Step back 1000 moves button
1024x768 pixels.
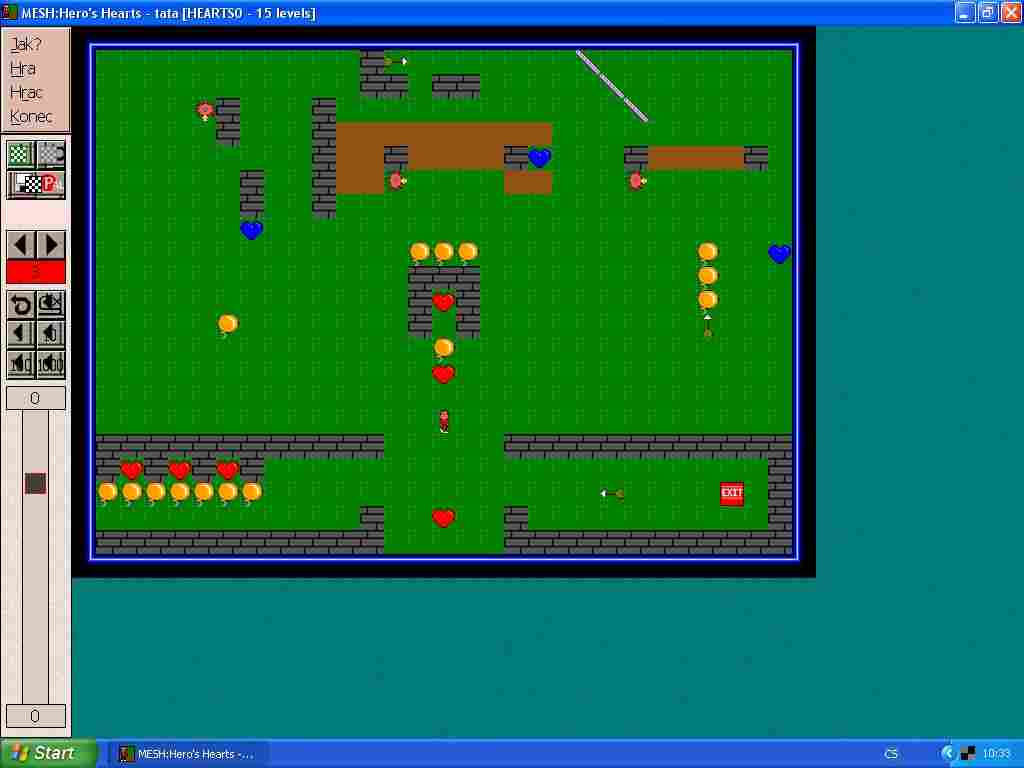coord(51,364)
